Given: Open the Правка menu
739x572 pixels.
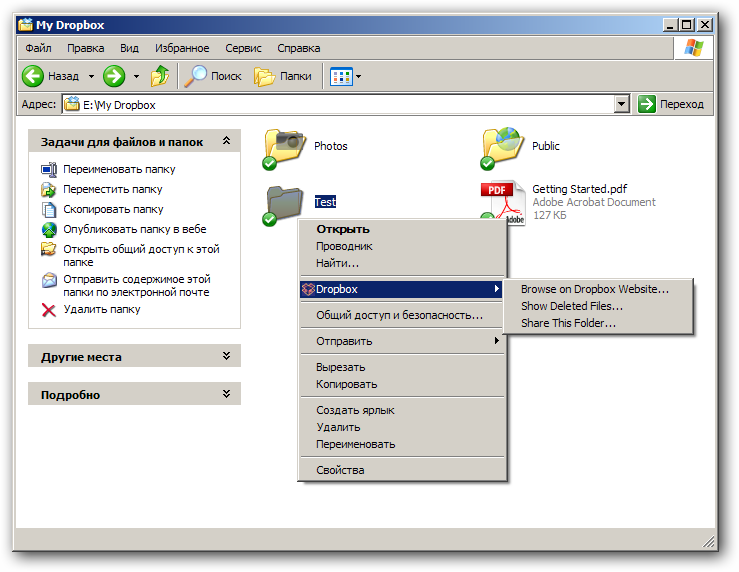Looking at the screenshot, I should coord(85,48).
